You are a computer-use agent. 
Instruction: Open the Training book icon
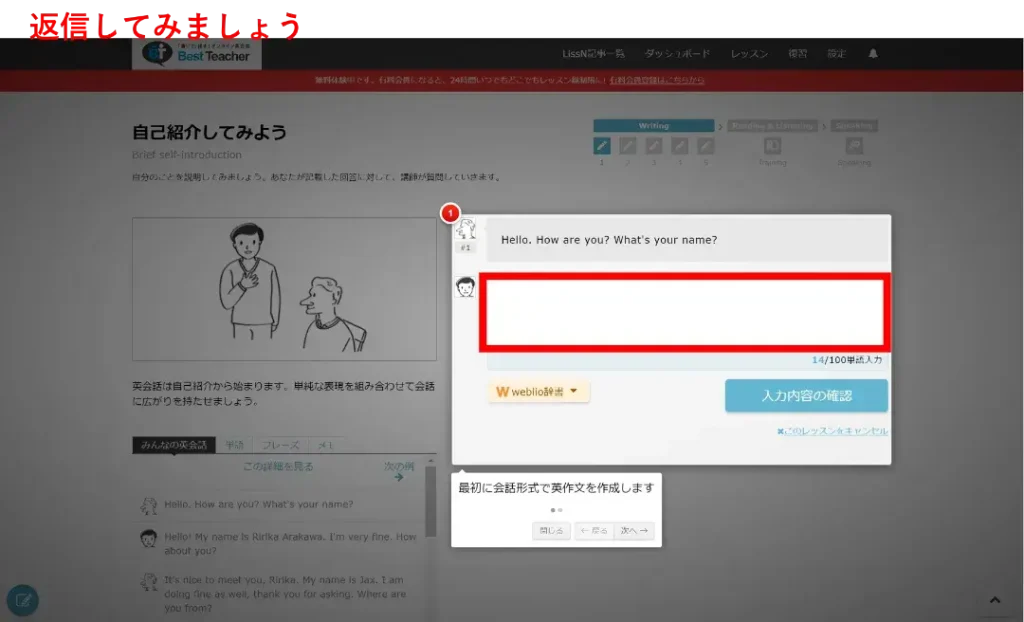[x=773, y=146]
